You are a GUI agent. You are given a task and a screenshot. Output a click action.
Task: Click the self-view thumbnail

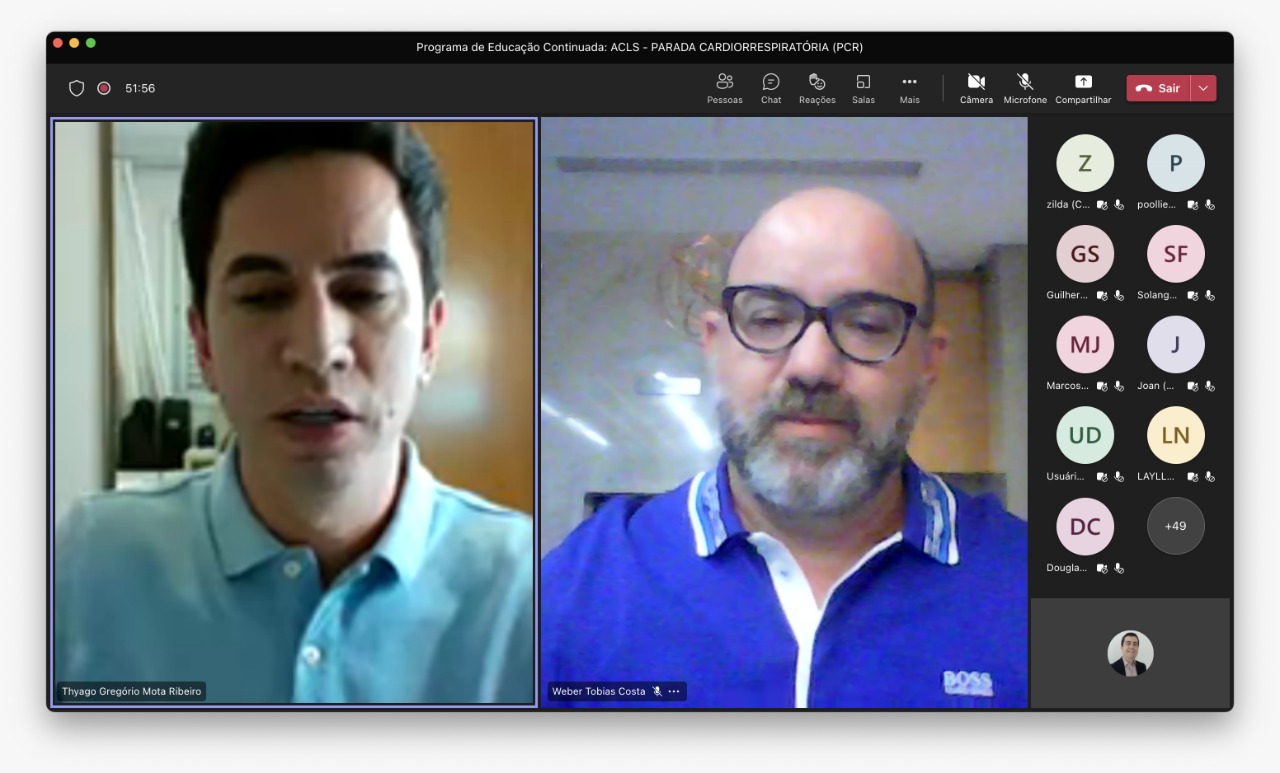tap(1130, 653)
